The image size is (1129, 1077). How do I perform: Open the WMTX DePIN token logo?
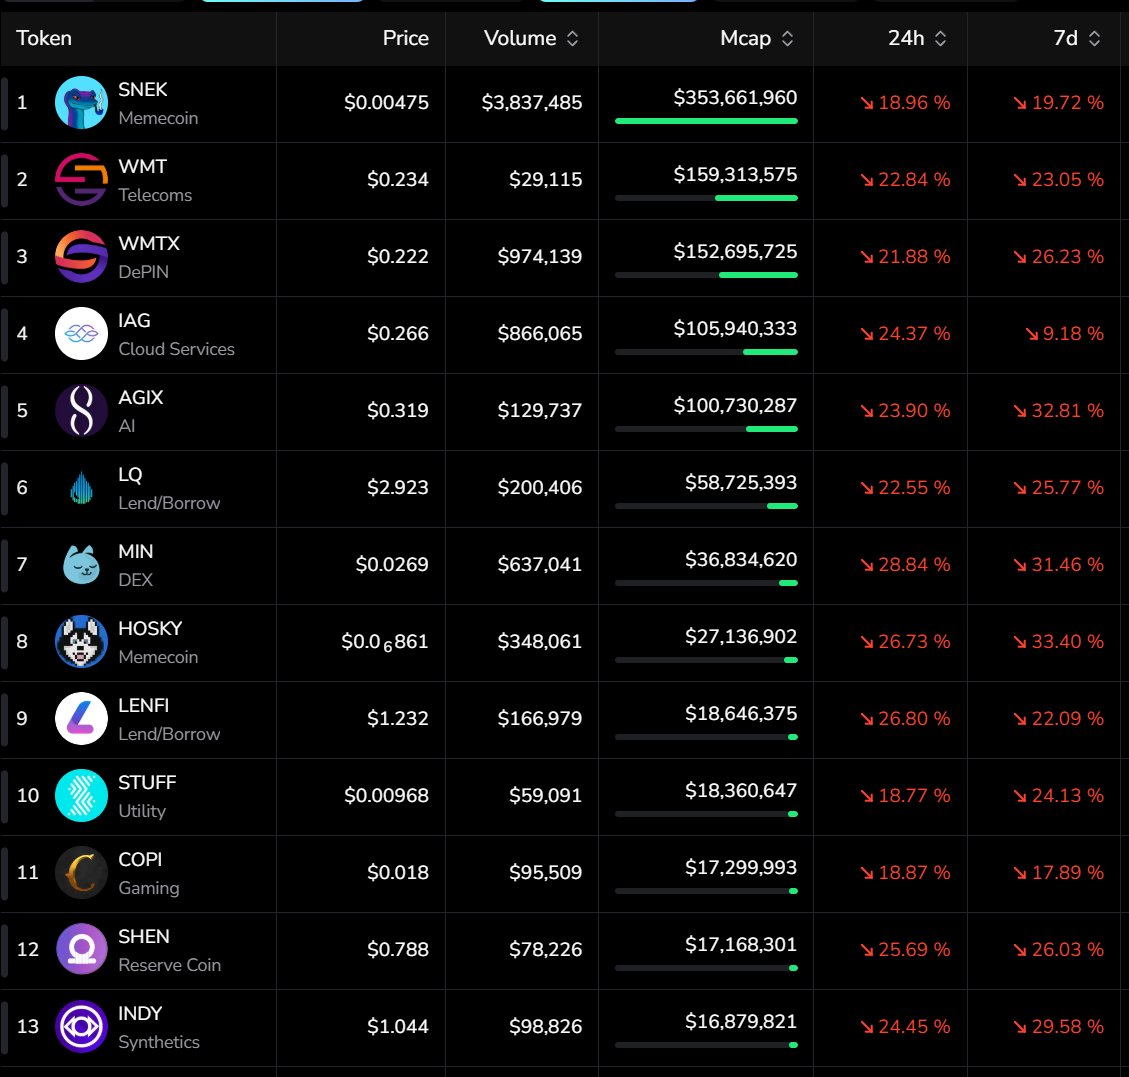(81, 256)
